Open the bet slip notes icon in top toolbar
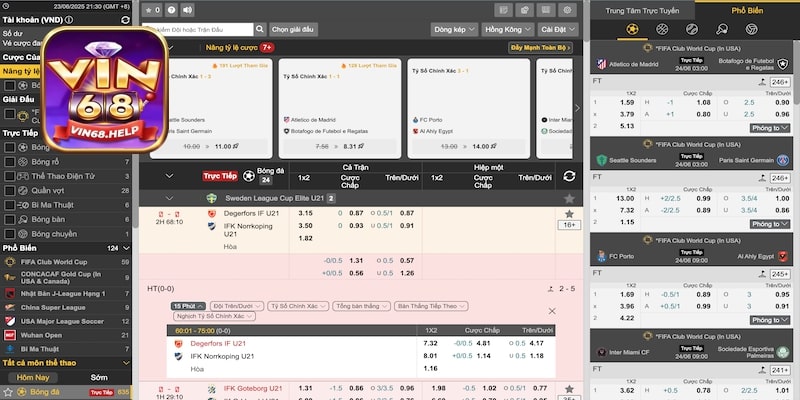The width and height of the screenshot is (800, 400). [504, 10]
